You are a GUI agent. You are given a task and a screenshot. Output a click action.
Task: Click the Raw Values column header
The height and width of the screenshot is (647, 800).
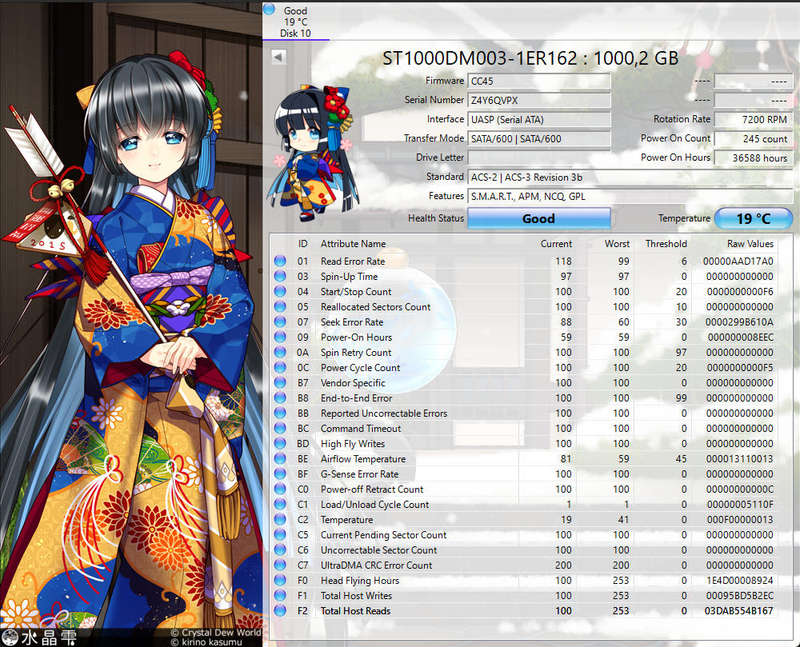pyautogui.click(x=750, y=244)
